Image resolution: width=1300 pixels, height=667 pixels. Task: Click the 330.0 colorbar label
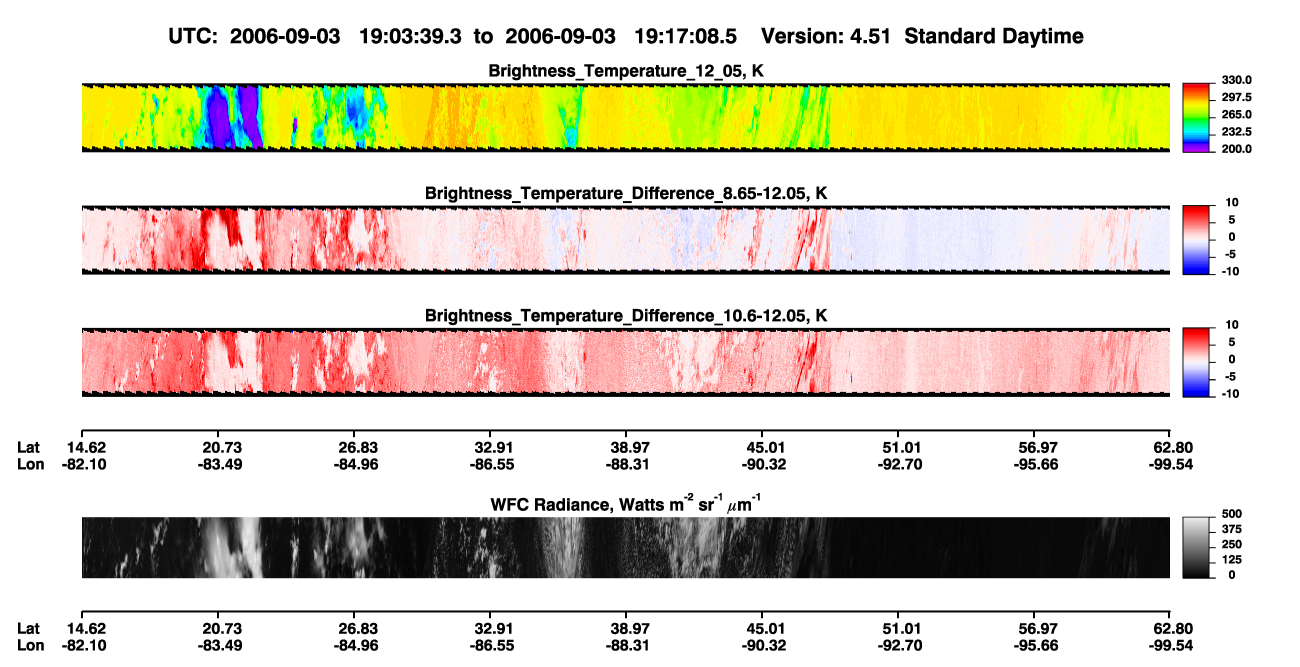click(1236, 80)
